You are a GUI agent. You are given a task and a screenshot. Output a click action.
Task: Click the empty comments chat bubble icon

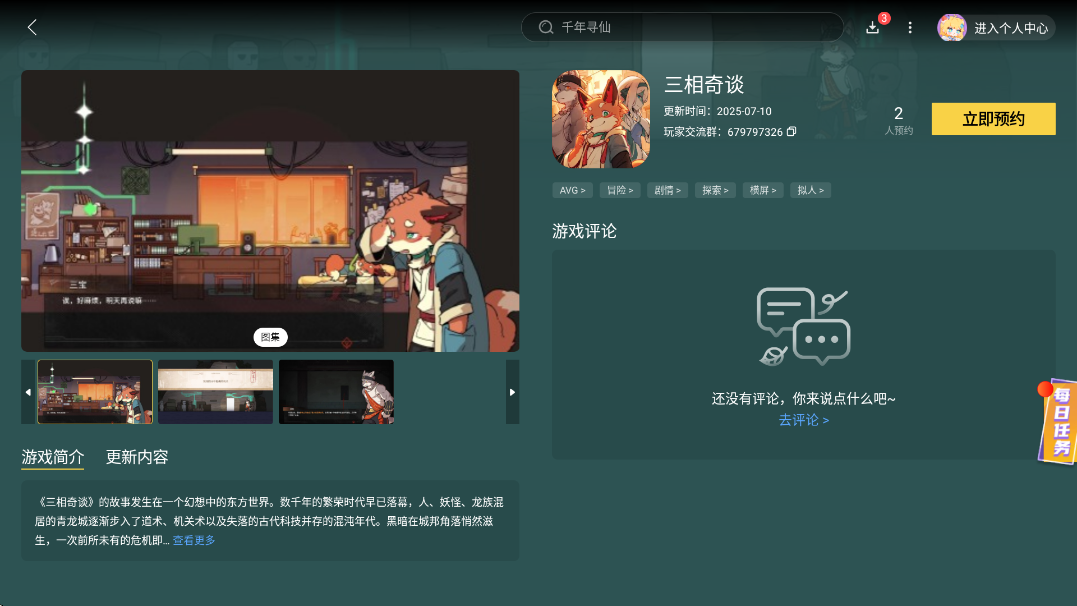(804, 326)
